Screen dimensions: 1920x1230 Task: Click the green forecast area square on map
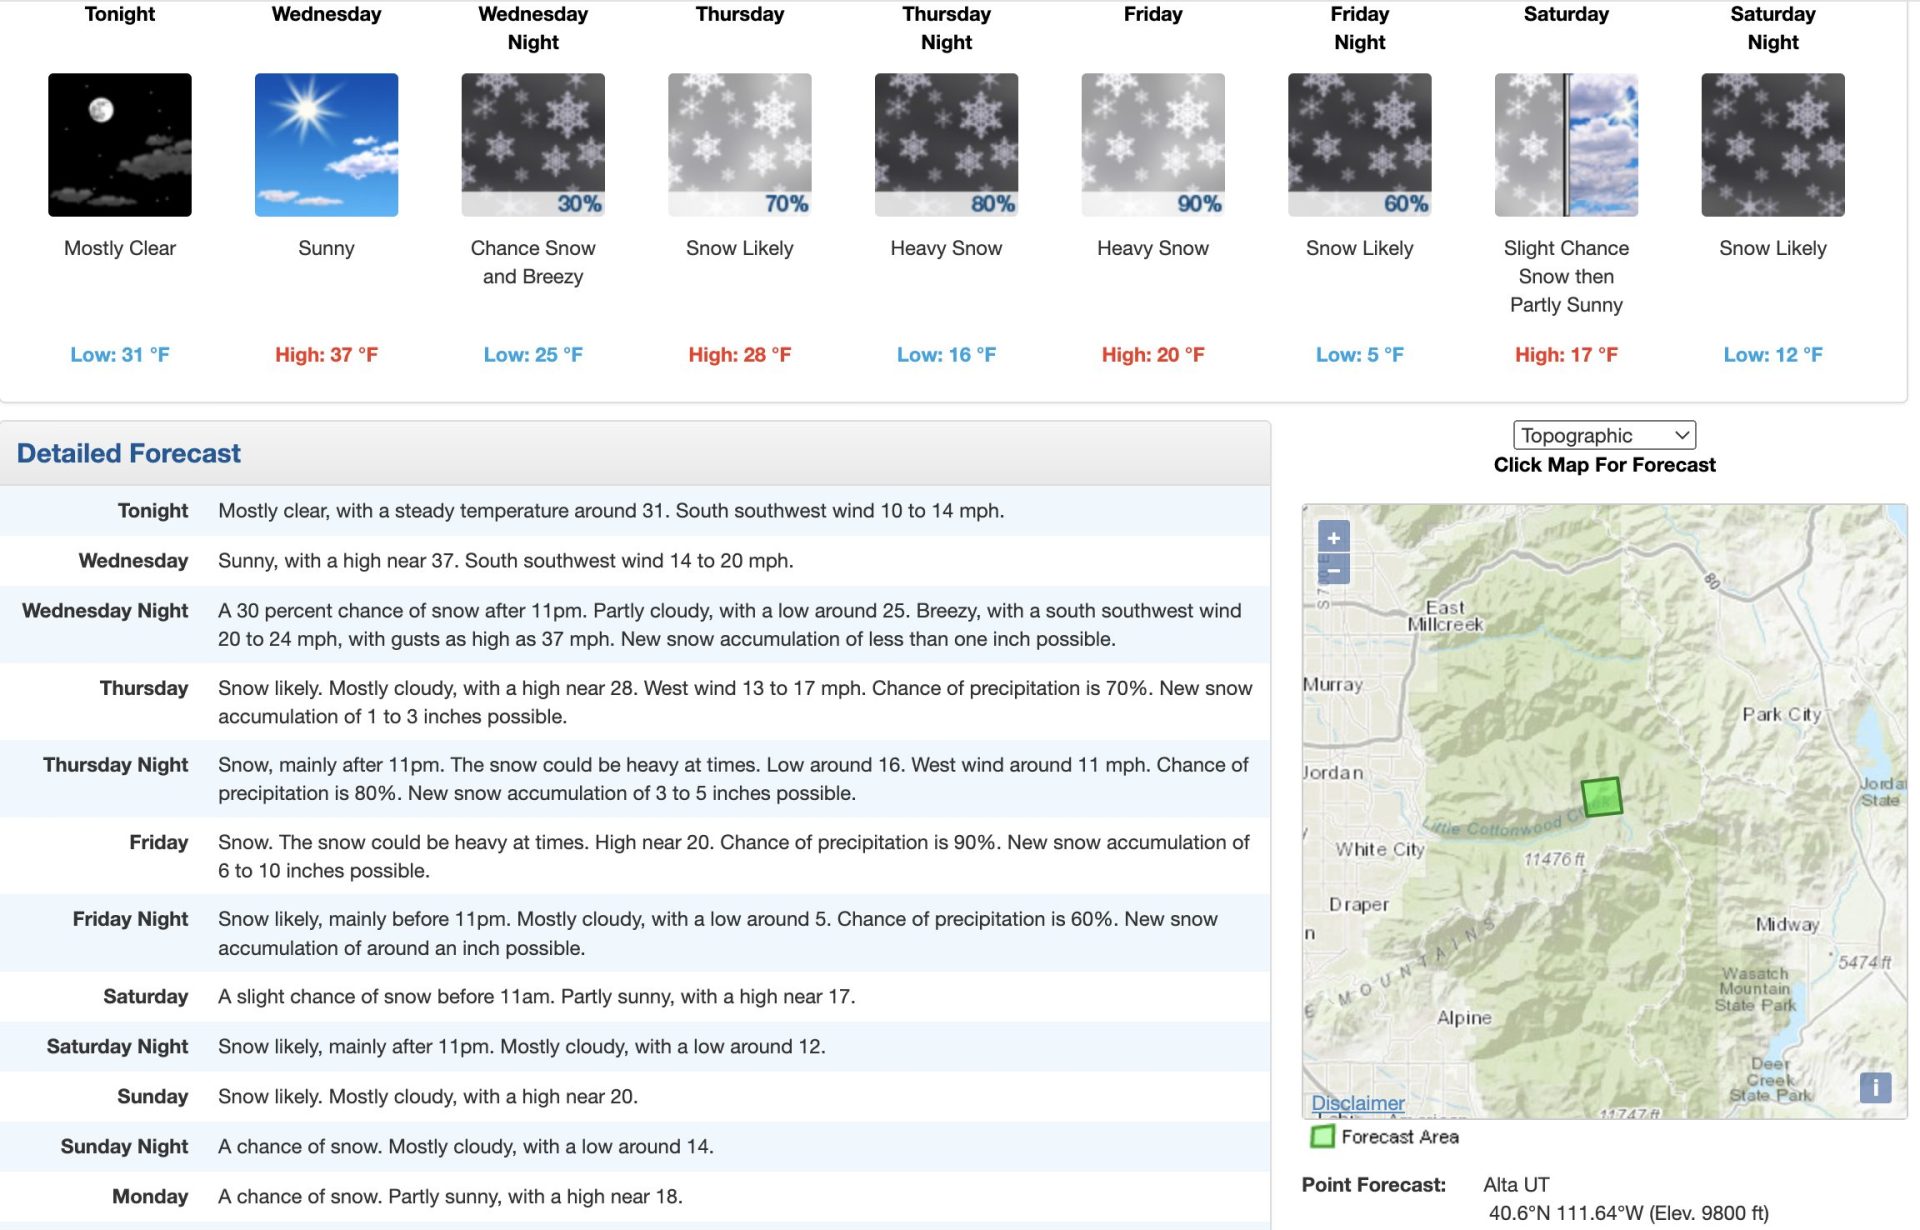1601,797
